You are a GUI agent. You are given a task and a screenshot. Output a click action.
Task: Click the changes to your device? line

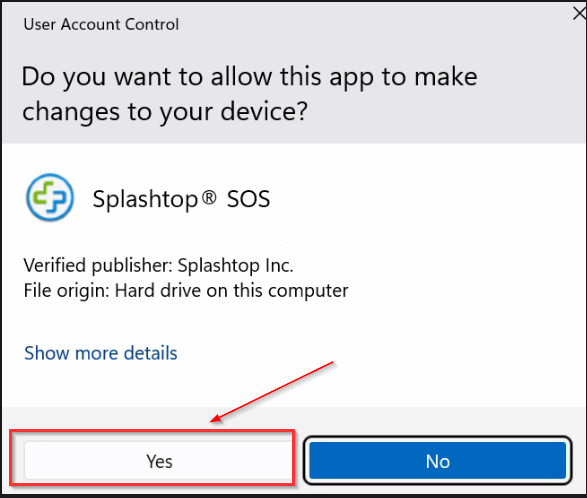pos(165,112)
